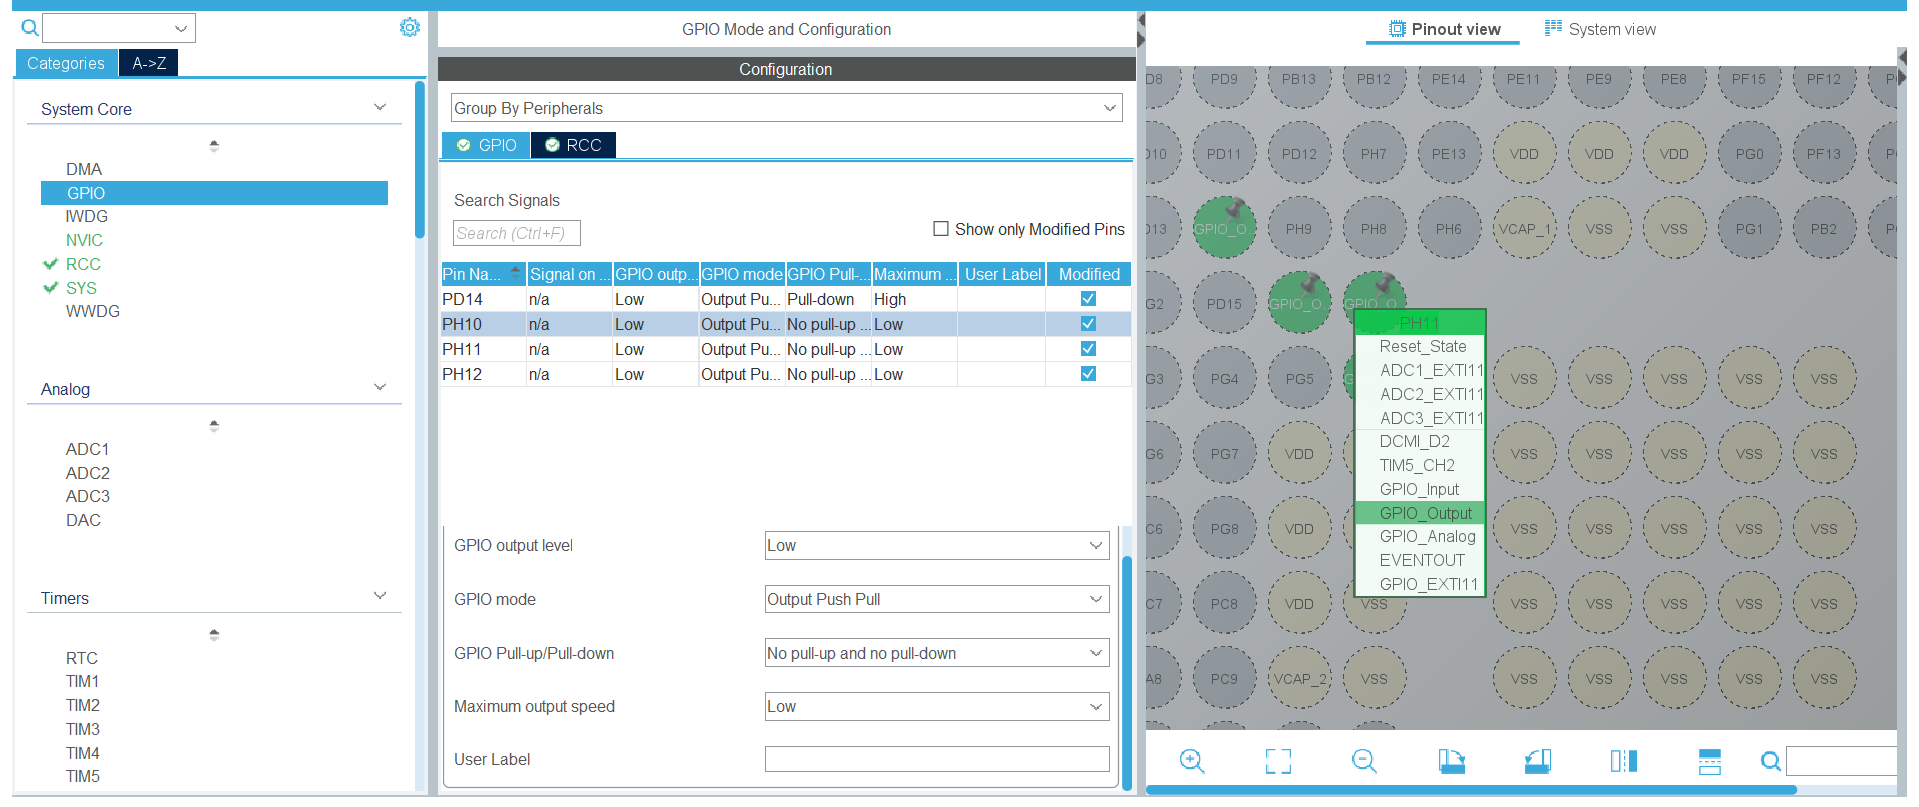Screen dimensions: 1919x807
Task: Click the fit-to-view frame icon
Action: [1277, 761]
